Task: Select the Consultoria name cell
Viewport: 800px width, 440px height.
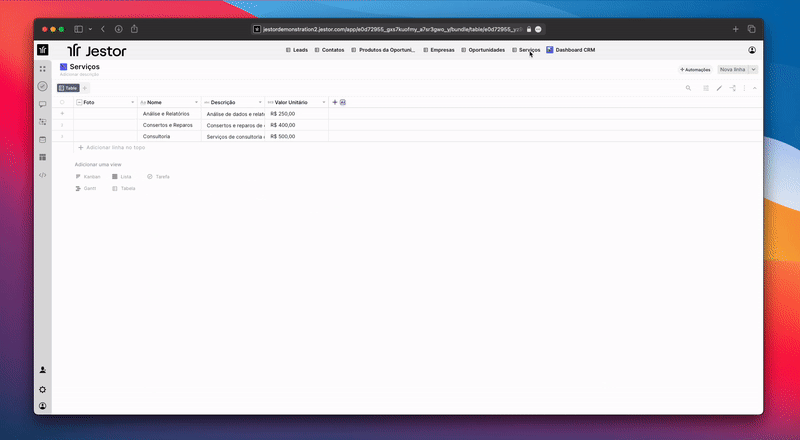Action: 169,136
